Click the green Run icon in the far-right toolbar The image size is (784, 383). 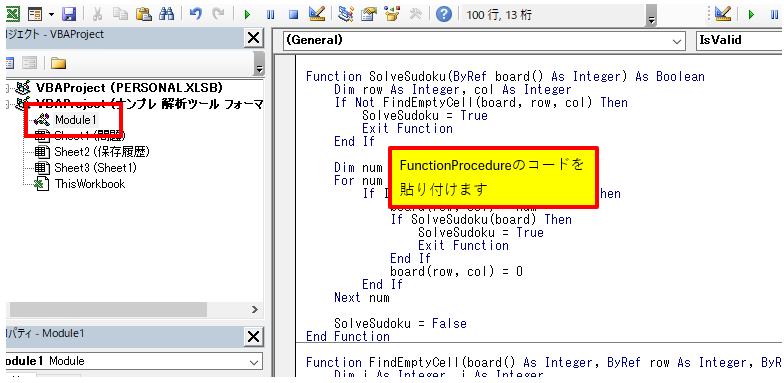(751, 14)
